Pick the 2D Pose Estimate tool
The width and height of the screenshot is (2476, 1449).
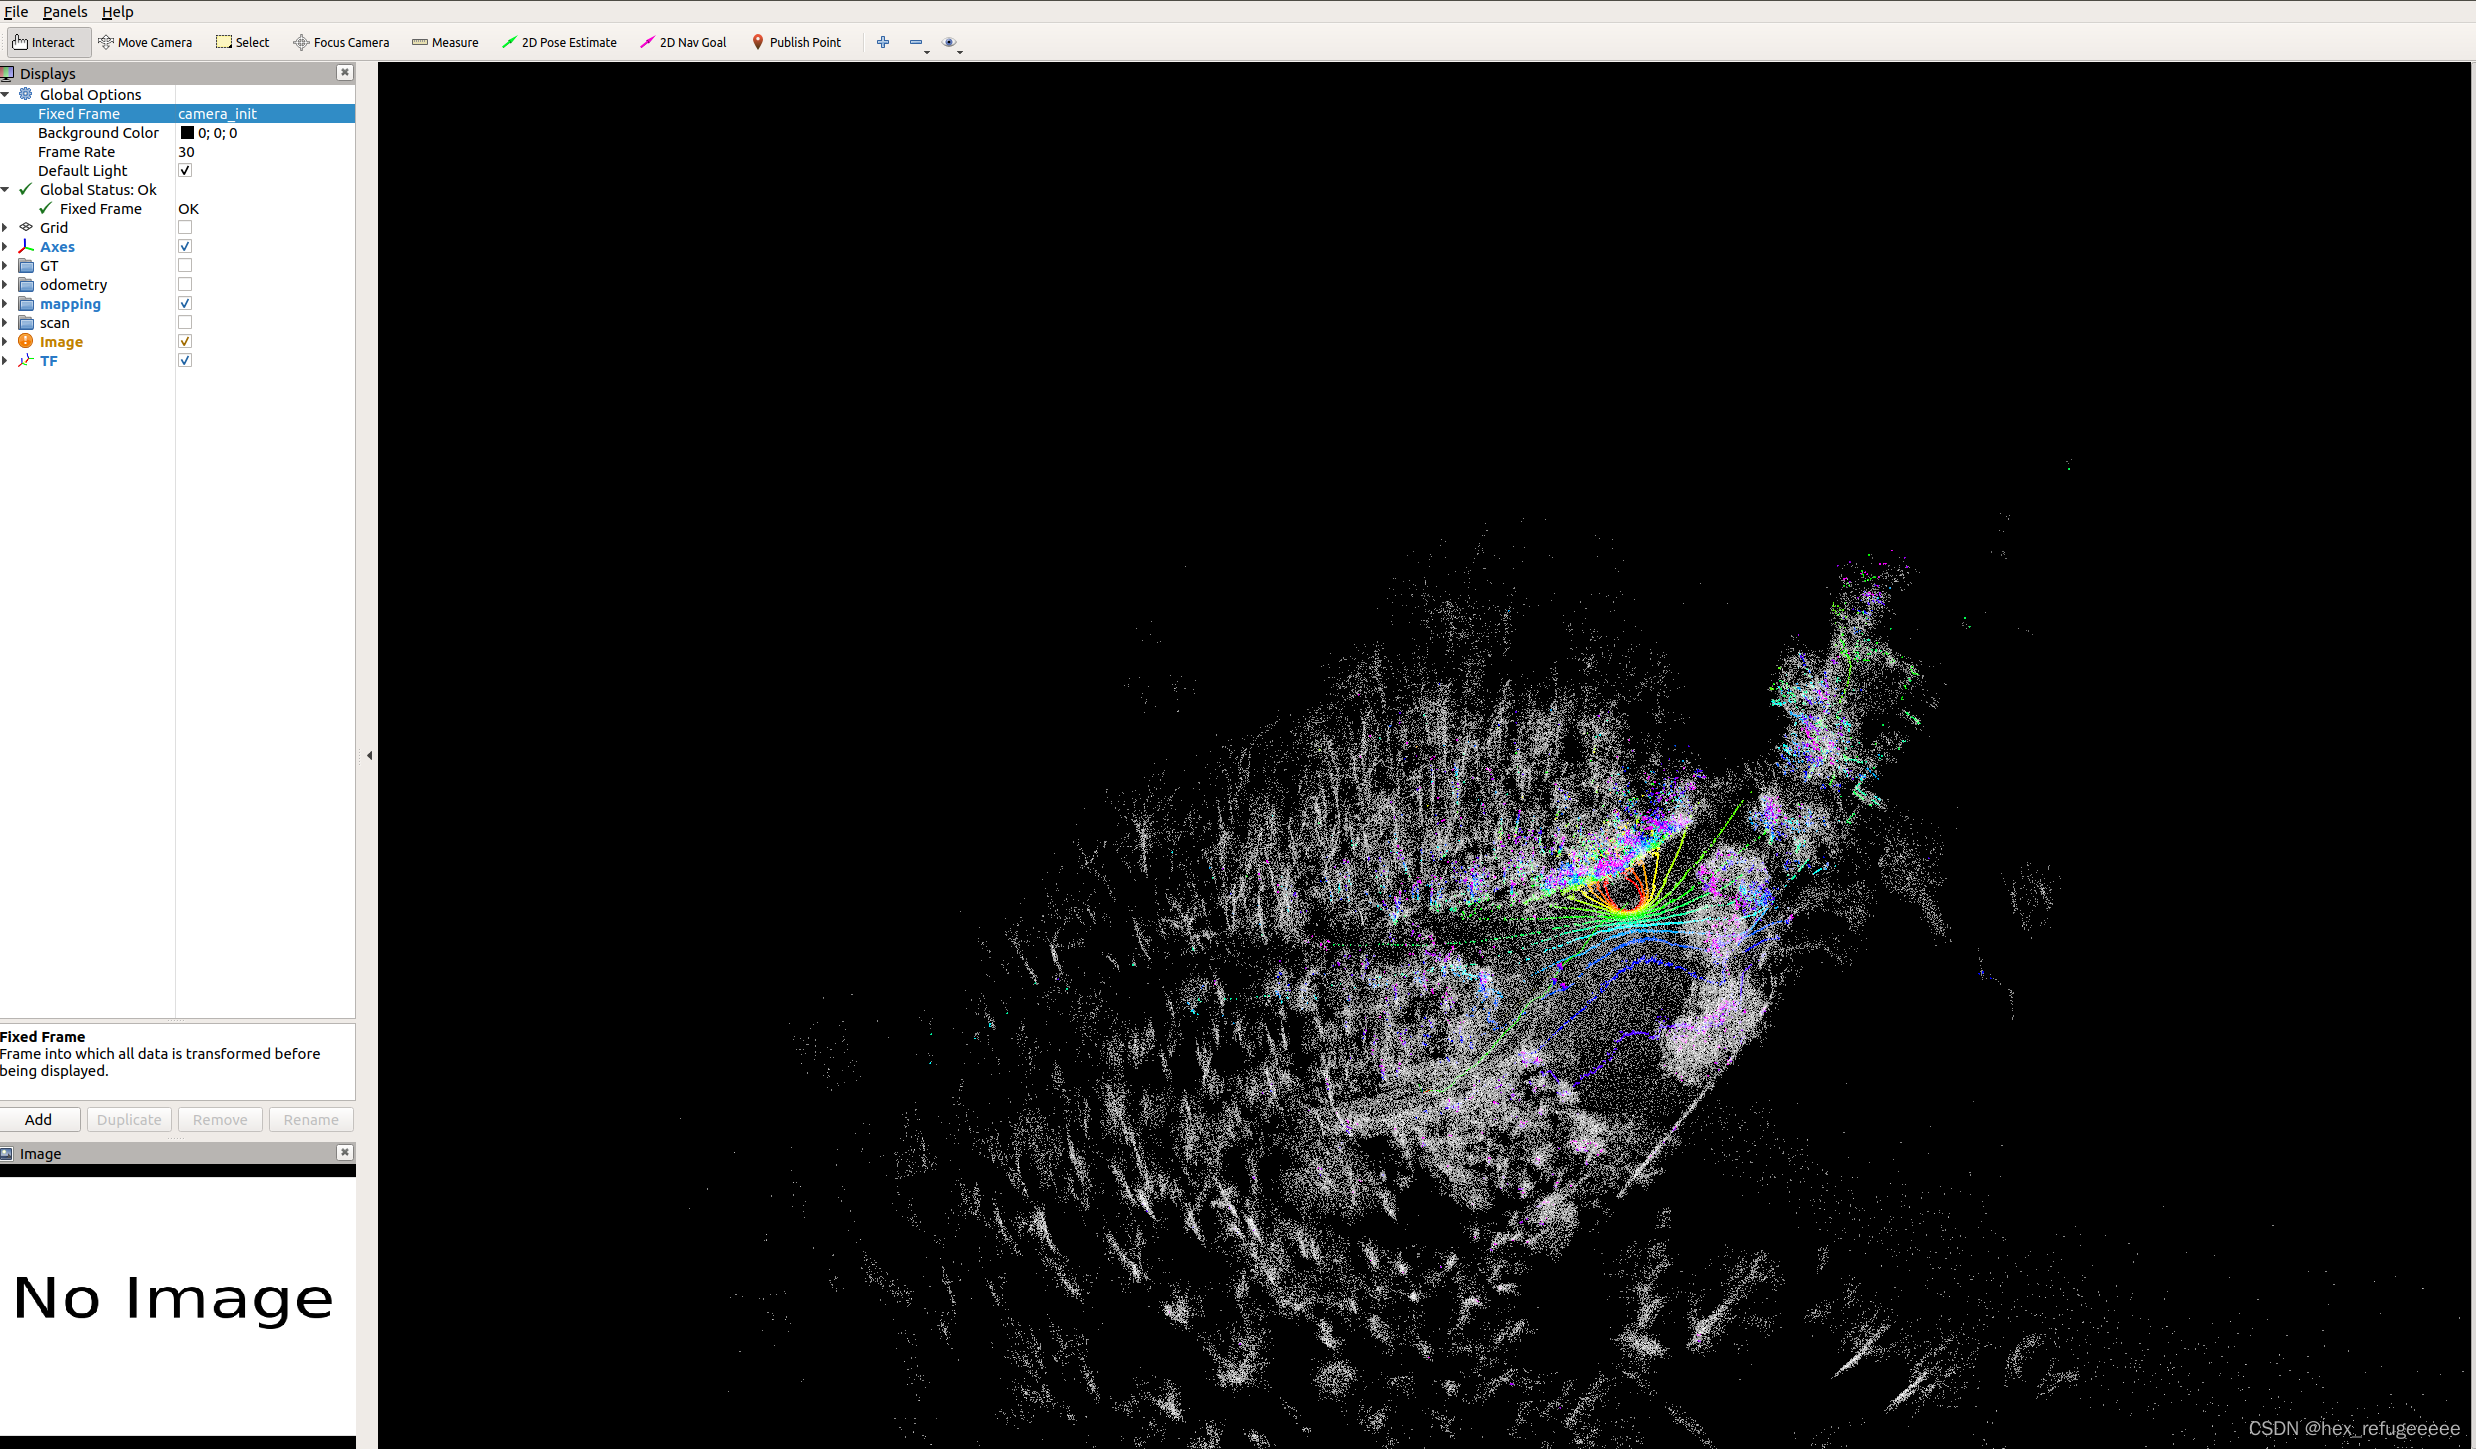[559, 42]
